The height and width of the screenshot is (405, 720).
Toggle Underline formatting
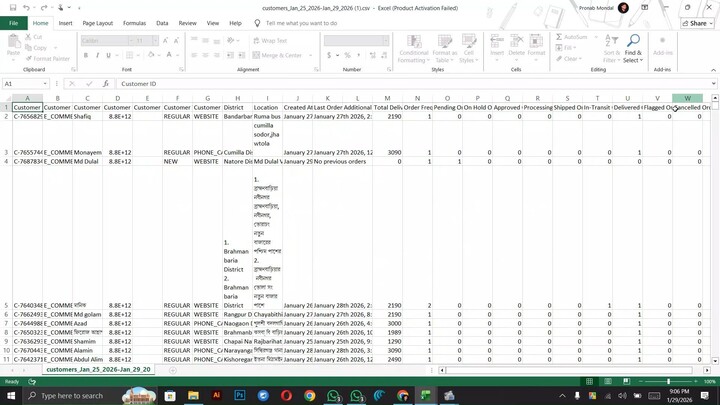tap(108, 55)
